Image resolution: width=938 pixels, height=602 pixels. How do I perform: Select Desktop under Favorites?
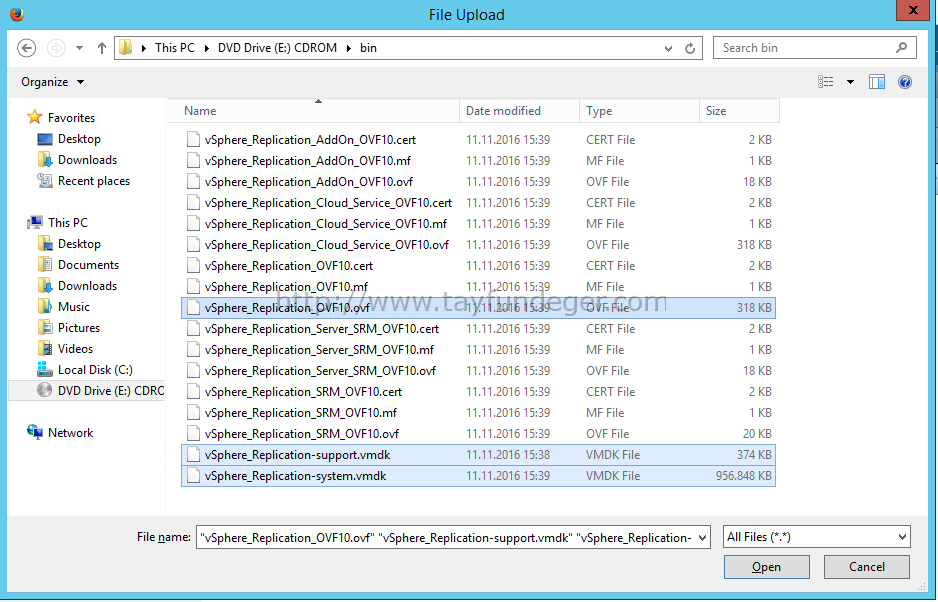click(x=69, y=139)
